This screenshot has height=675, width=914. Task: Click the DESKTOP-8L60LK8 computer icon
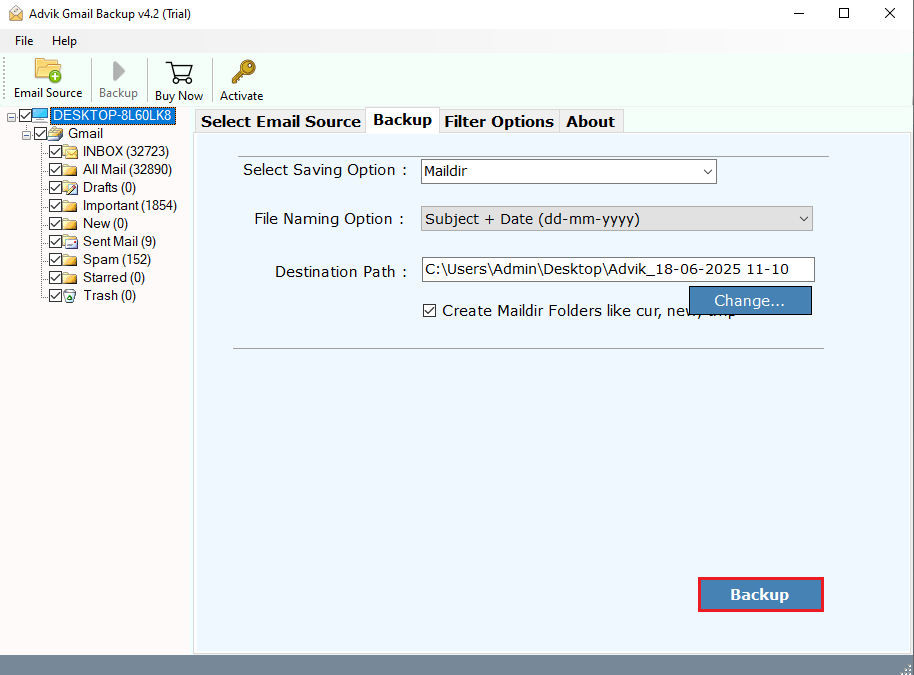pos(40,115)
